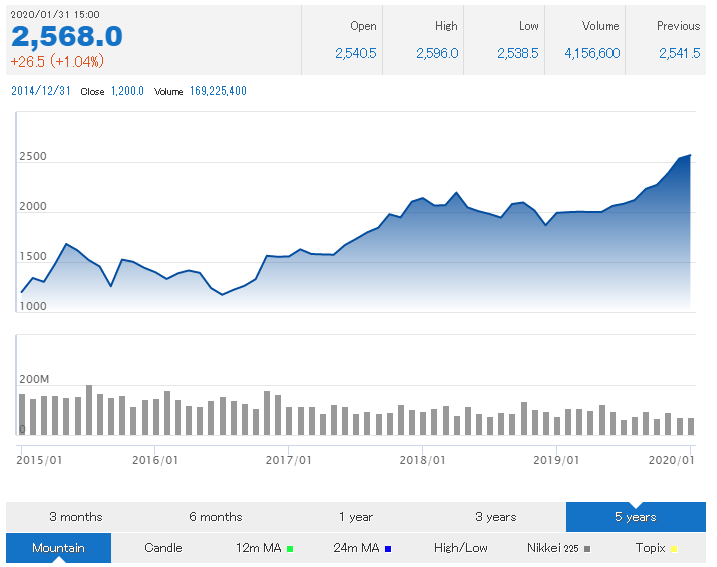717x567 pixels.
Task: Toggle the 24m MA moving average overlay
Action: click(x=356, y=548)
